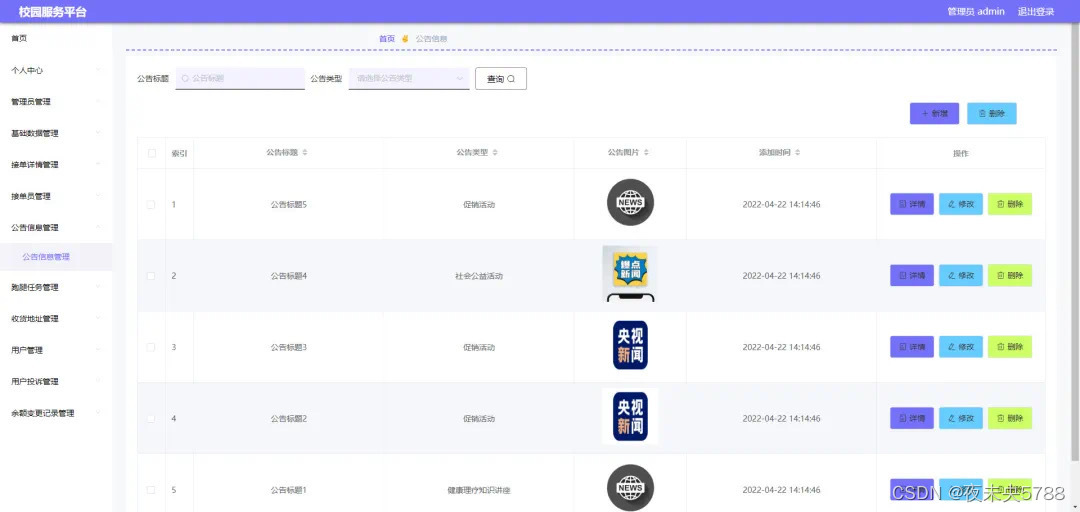Click the 操作 column header
The height and width of the screenshot is (512, 1080).
[960, 153]
